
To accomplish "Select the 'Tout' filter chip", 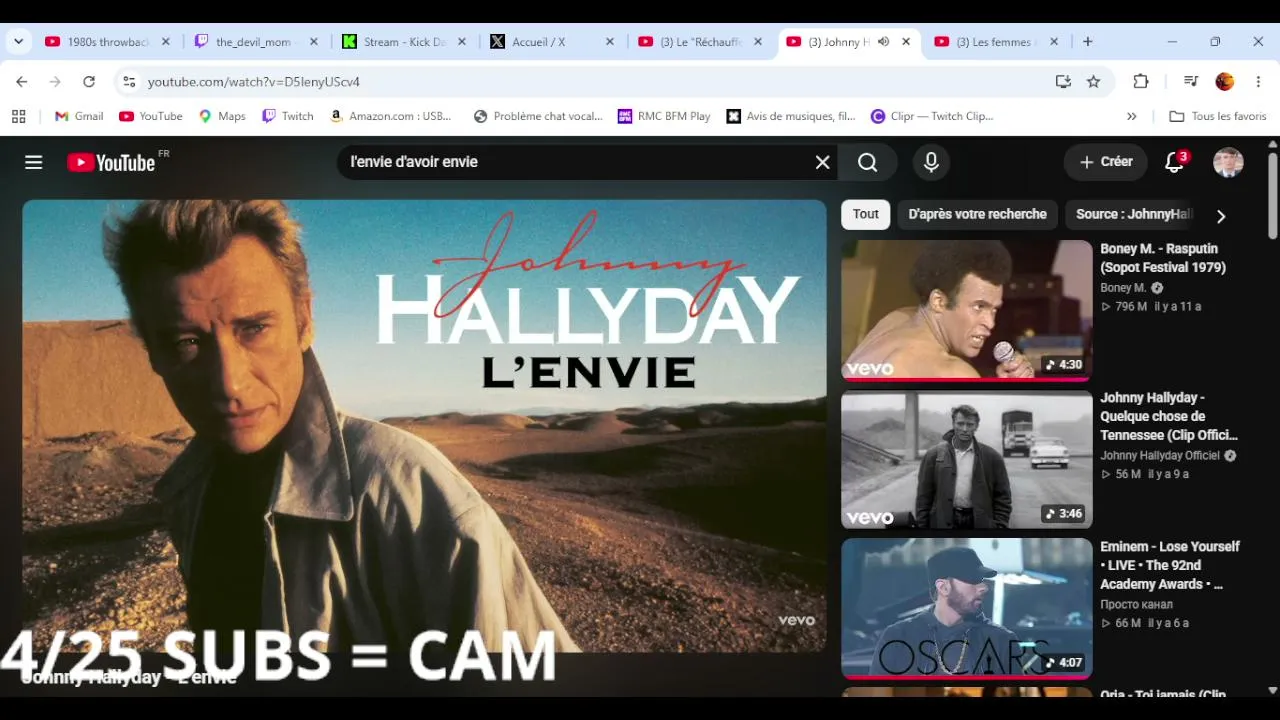I will (x=866, y=214).
